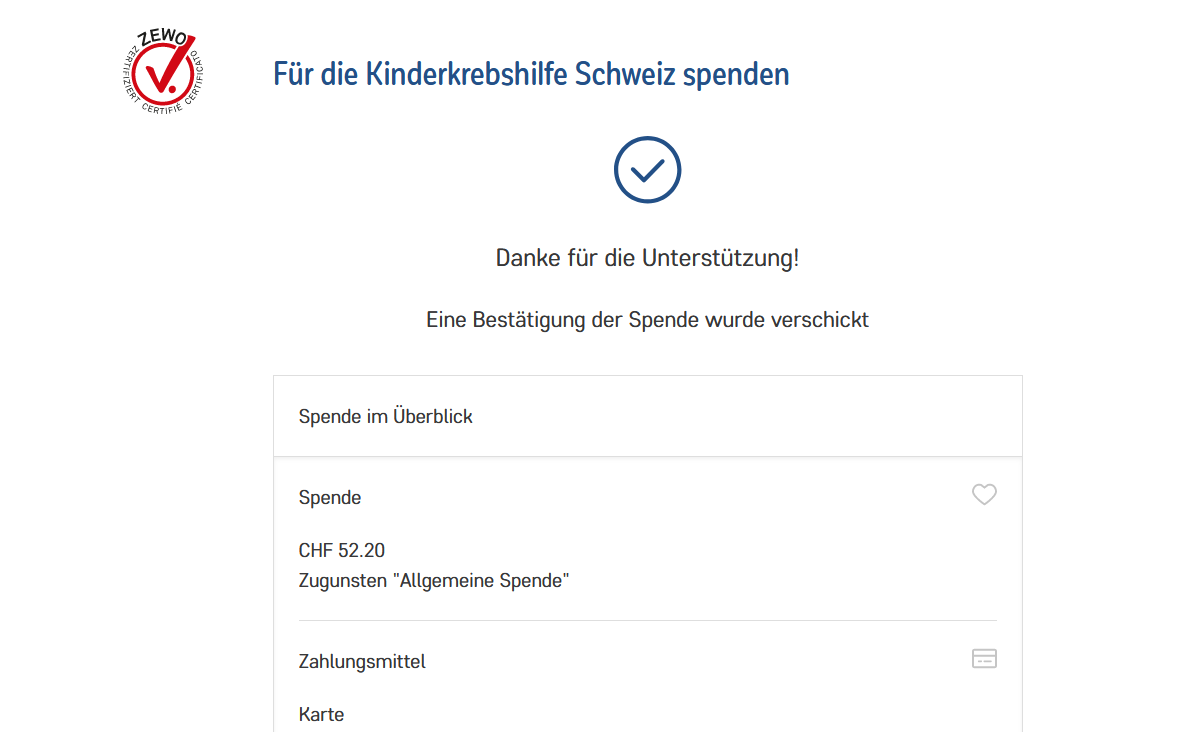This screenshot has width=1188, height=732.
Task: Click the heart icon beside Spende
Action: coord(984,495)
